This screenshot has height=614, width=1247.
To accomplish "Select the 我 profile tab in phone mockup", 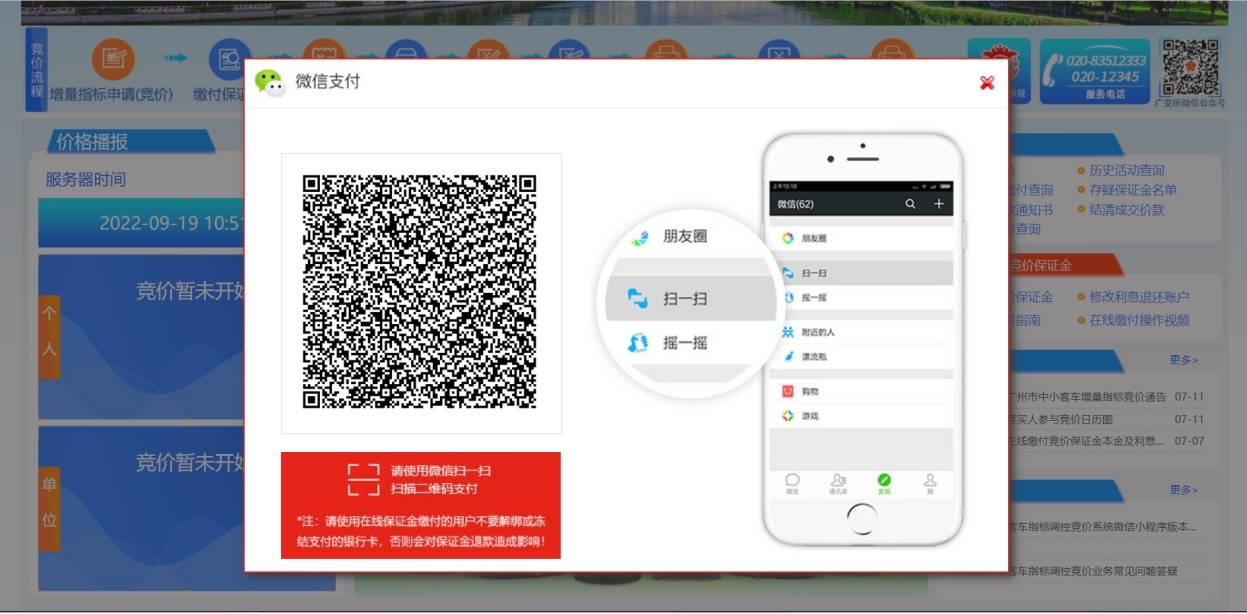I will click(930, 484).
